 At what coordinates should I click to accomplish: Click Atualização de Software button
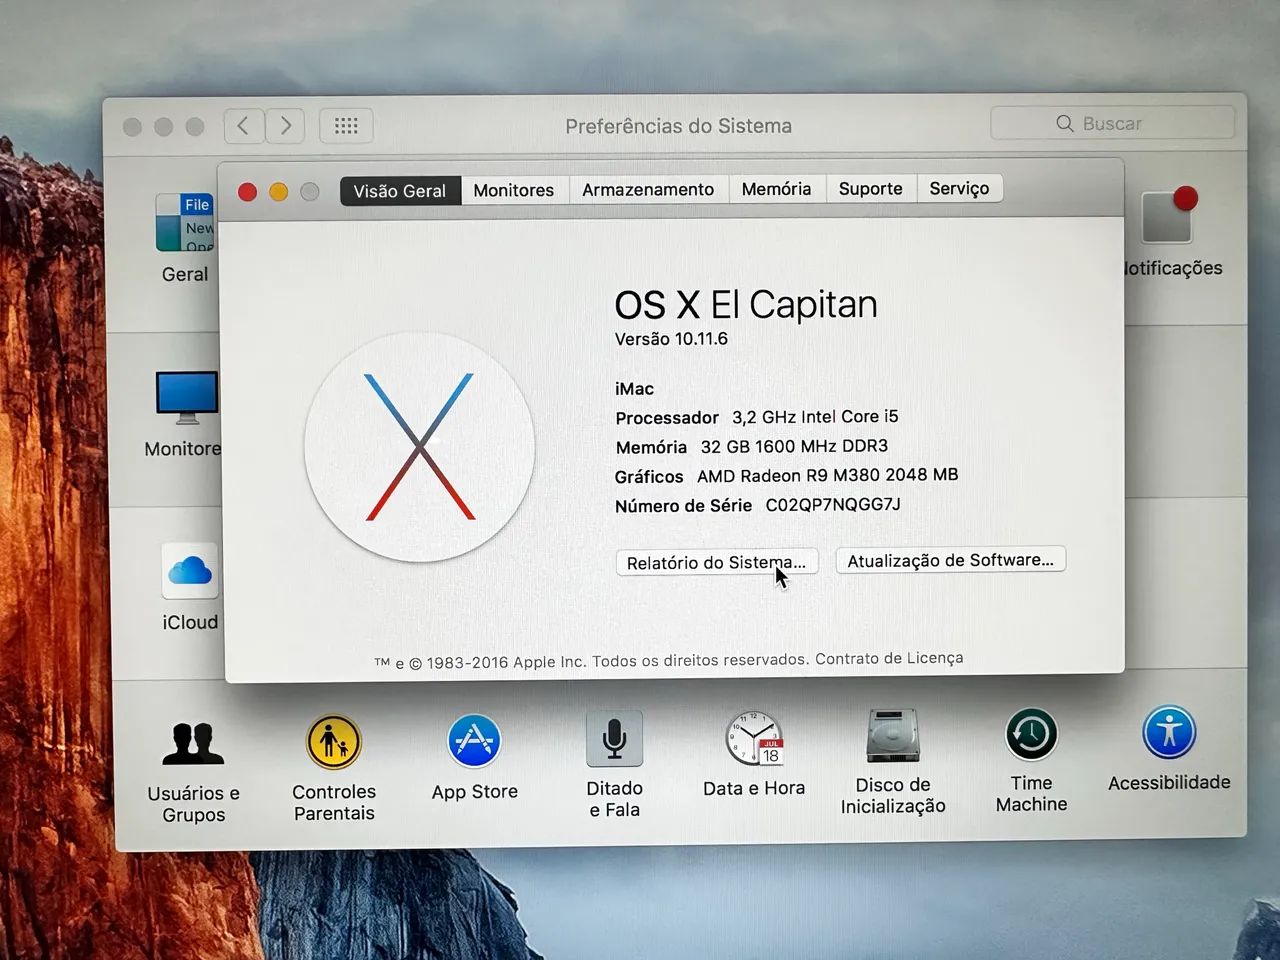pyautogui.click(x=950, y=560)
